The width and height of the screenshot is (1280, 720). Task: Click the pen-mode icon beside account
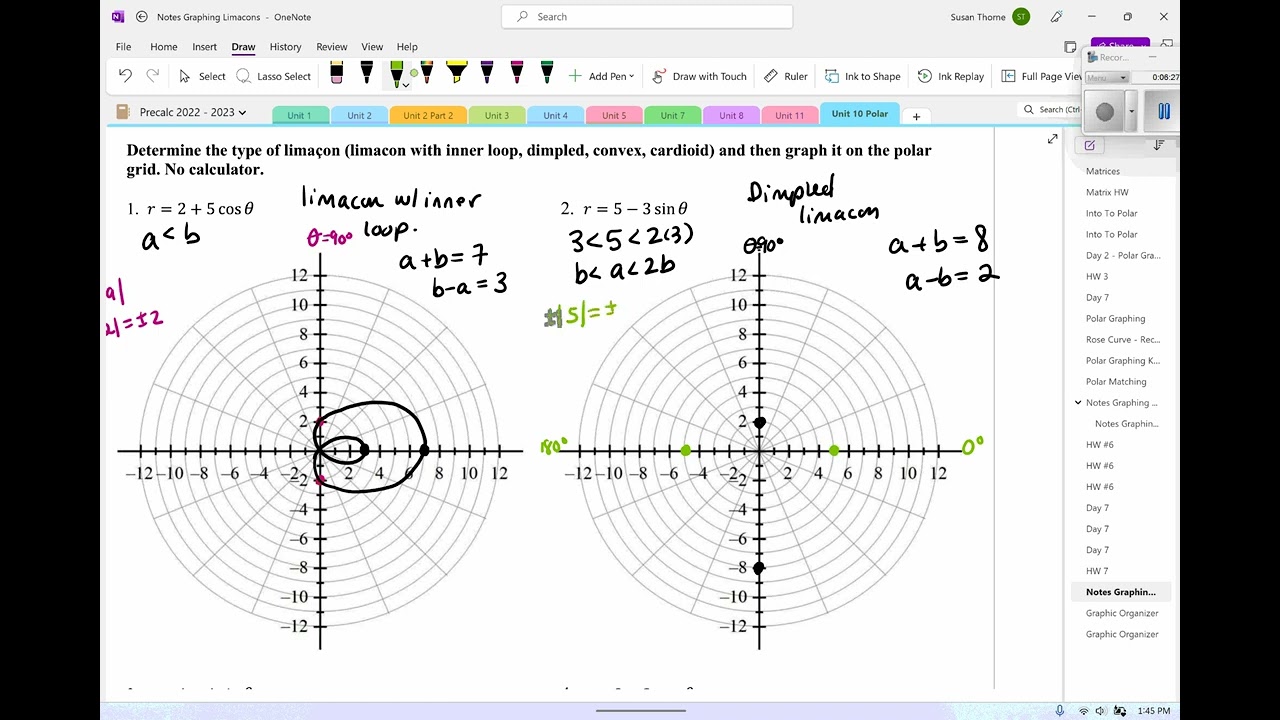point(1057,16)
